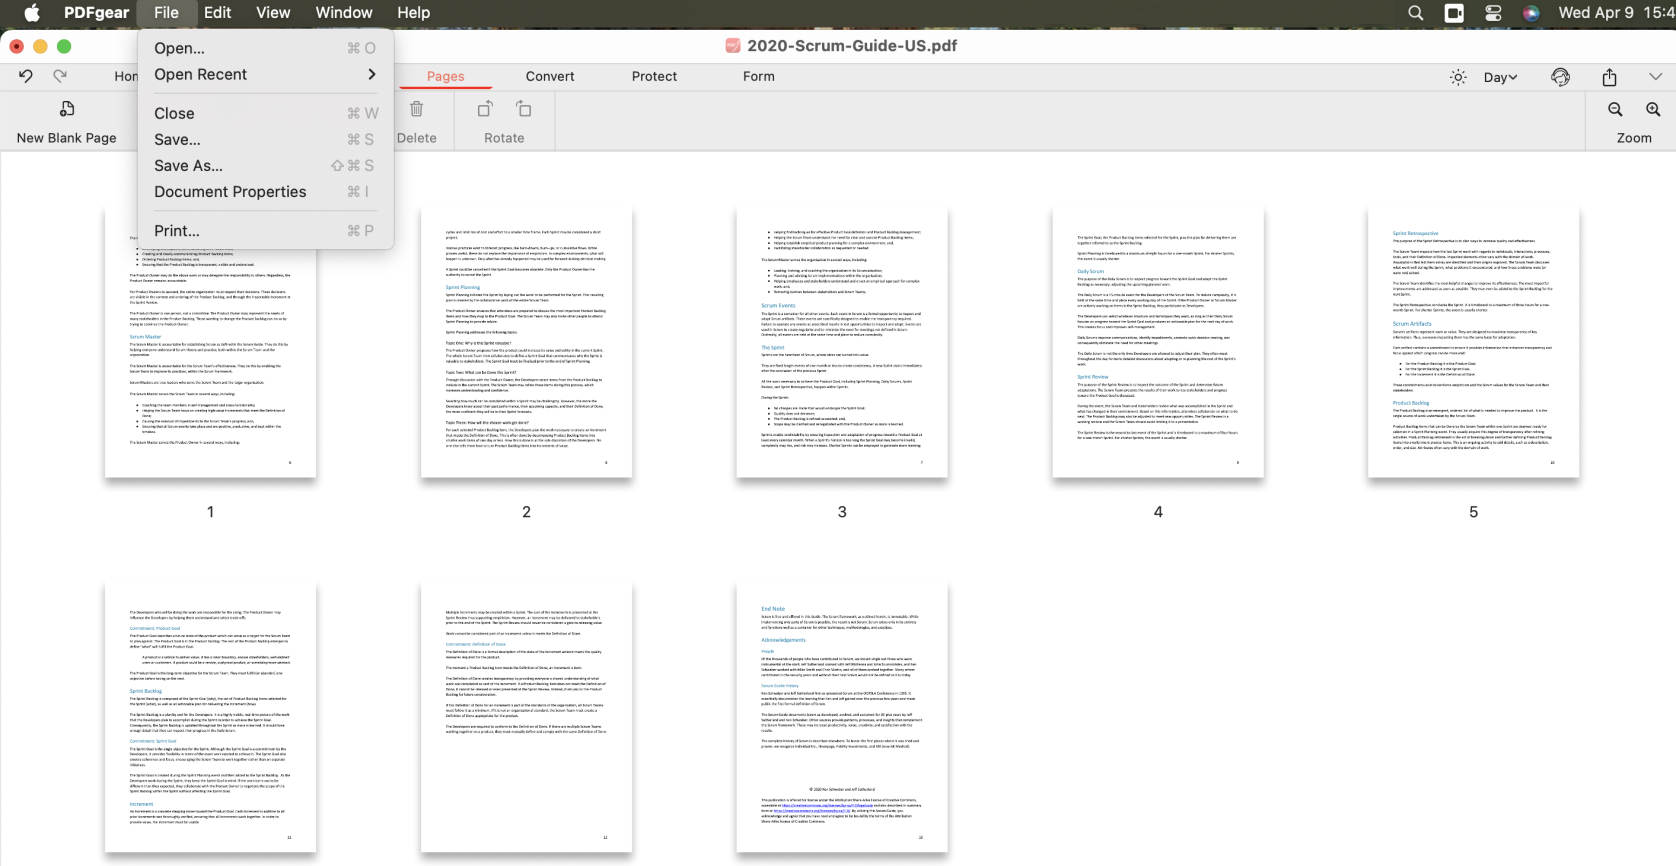Click the Delete button label

(x=416, y=138)
